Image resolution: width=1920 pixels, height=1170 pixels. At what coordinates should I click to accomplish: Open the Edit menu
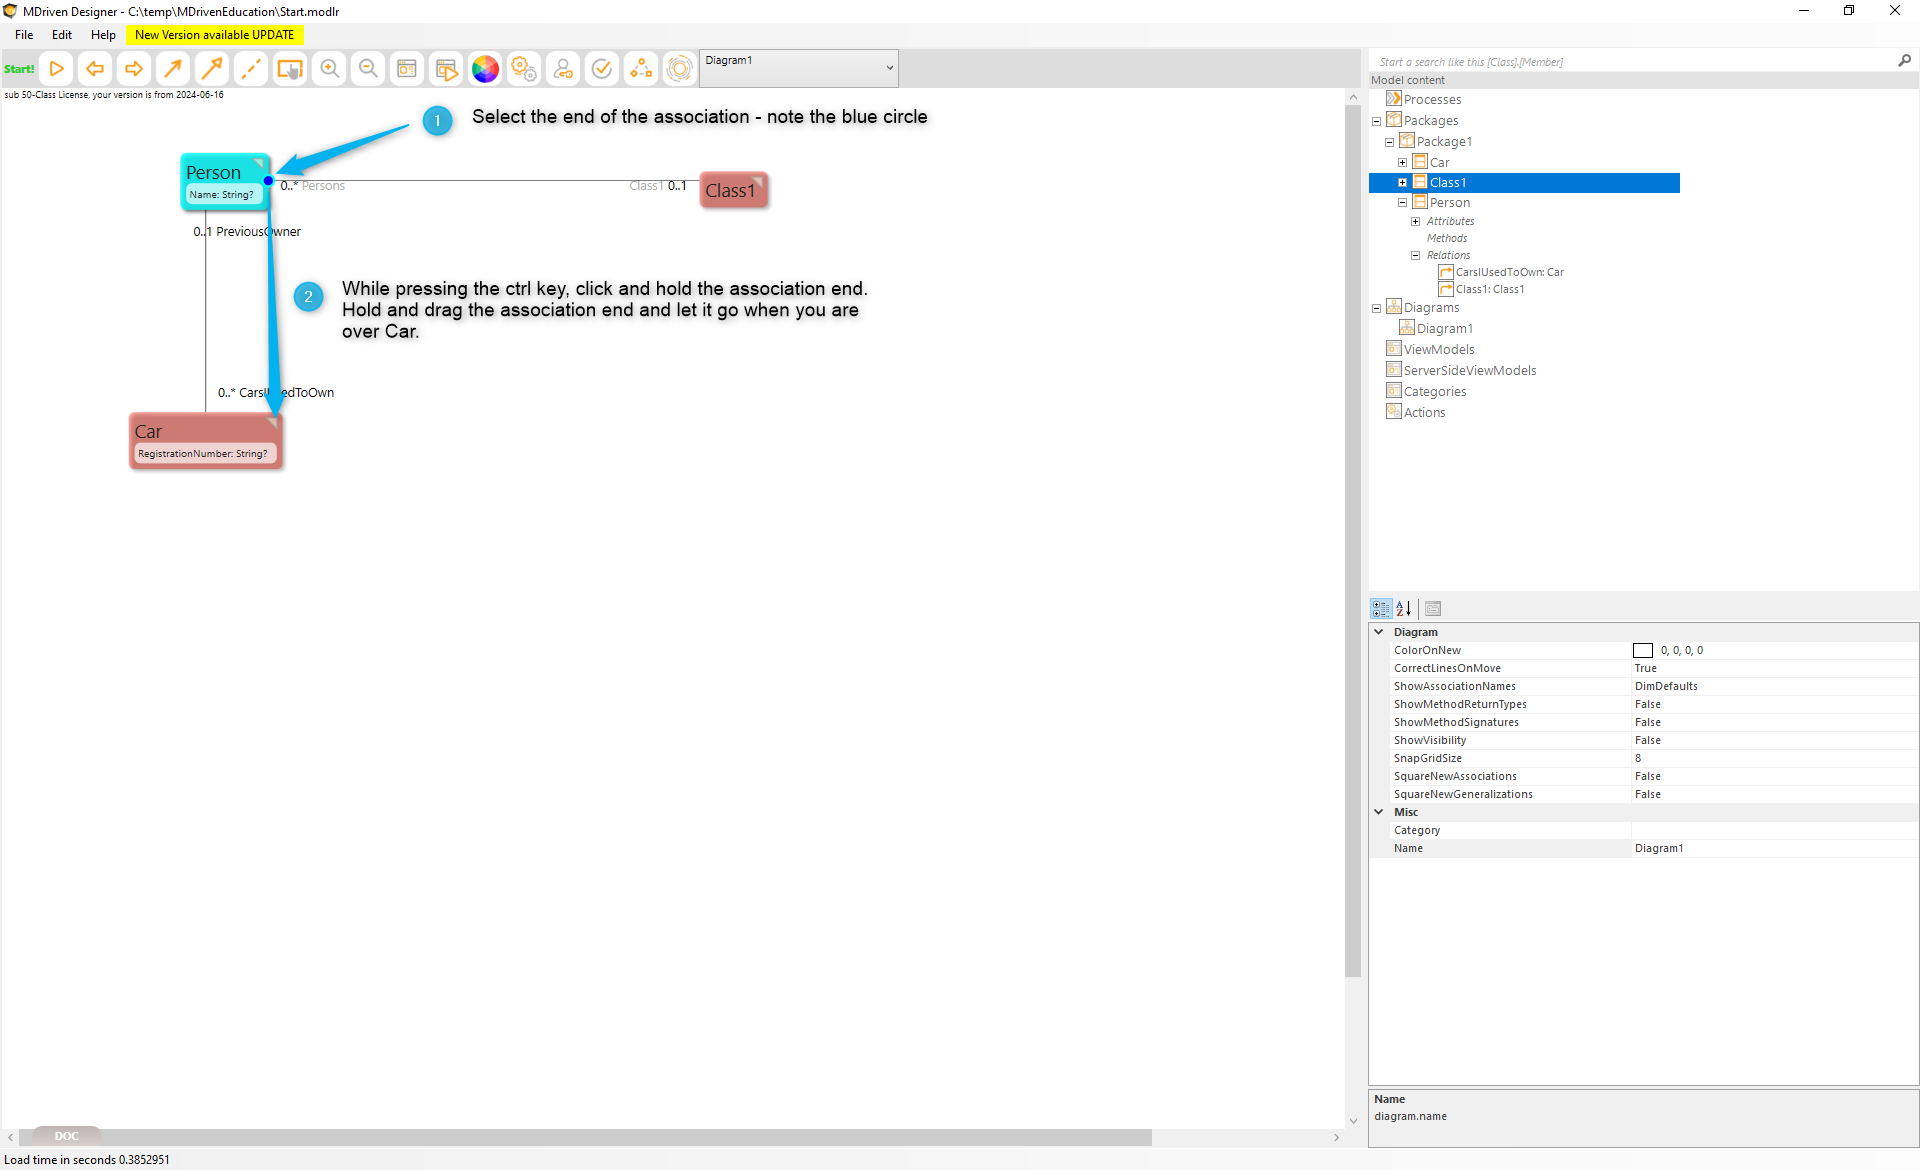[62, 35]
